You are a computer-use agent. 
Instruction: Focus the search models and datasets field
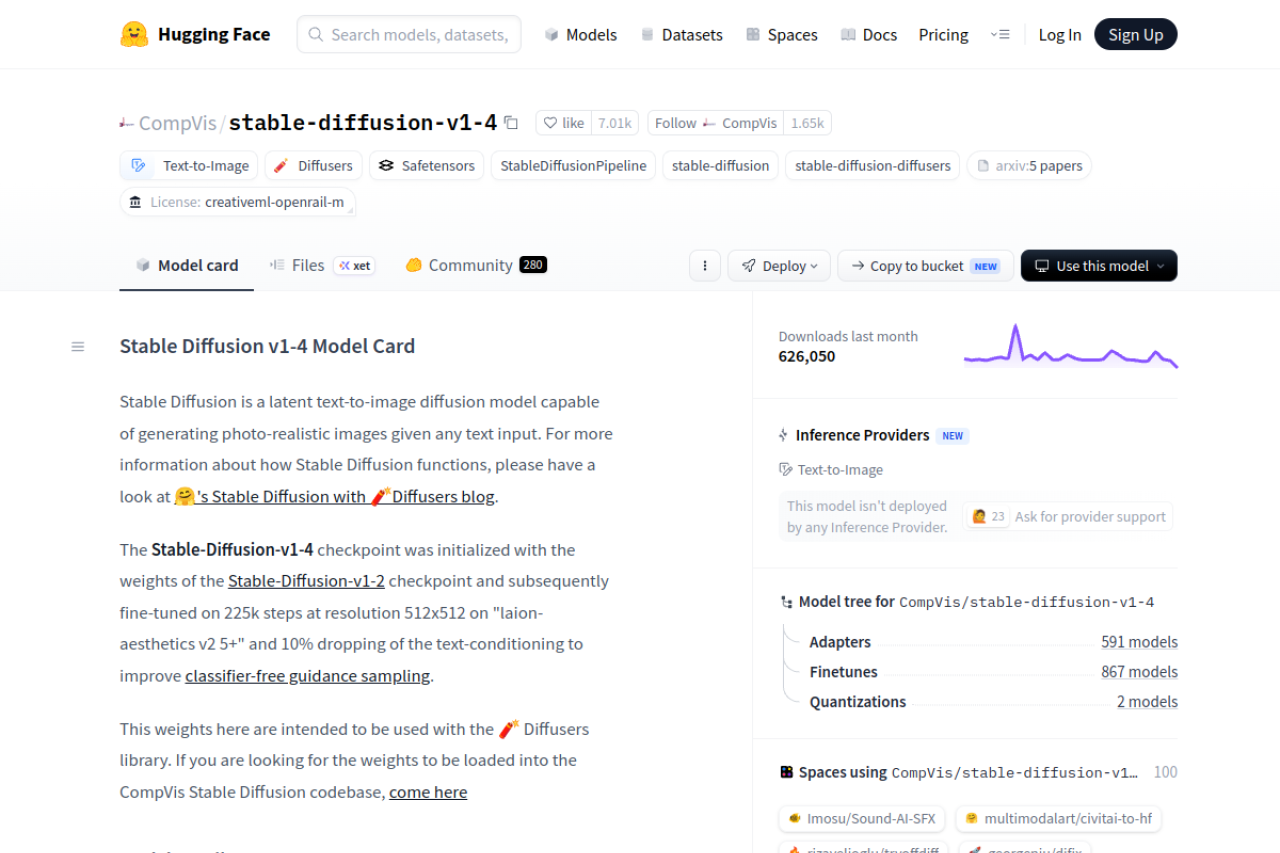tap(409, 34)
